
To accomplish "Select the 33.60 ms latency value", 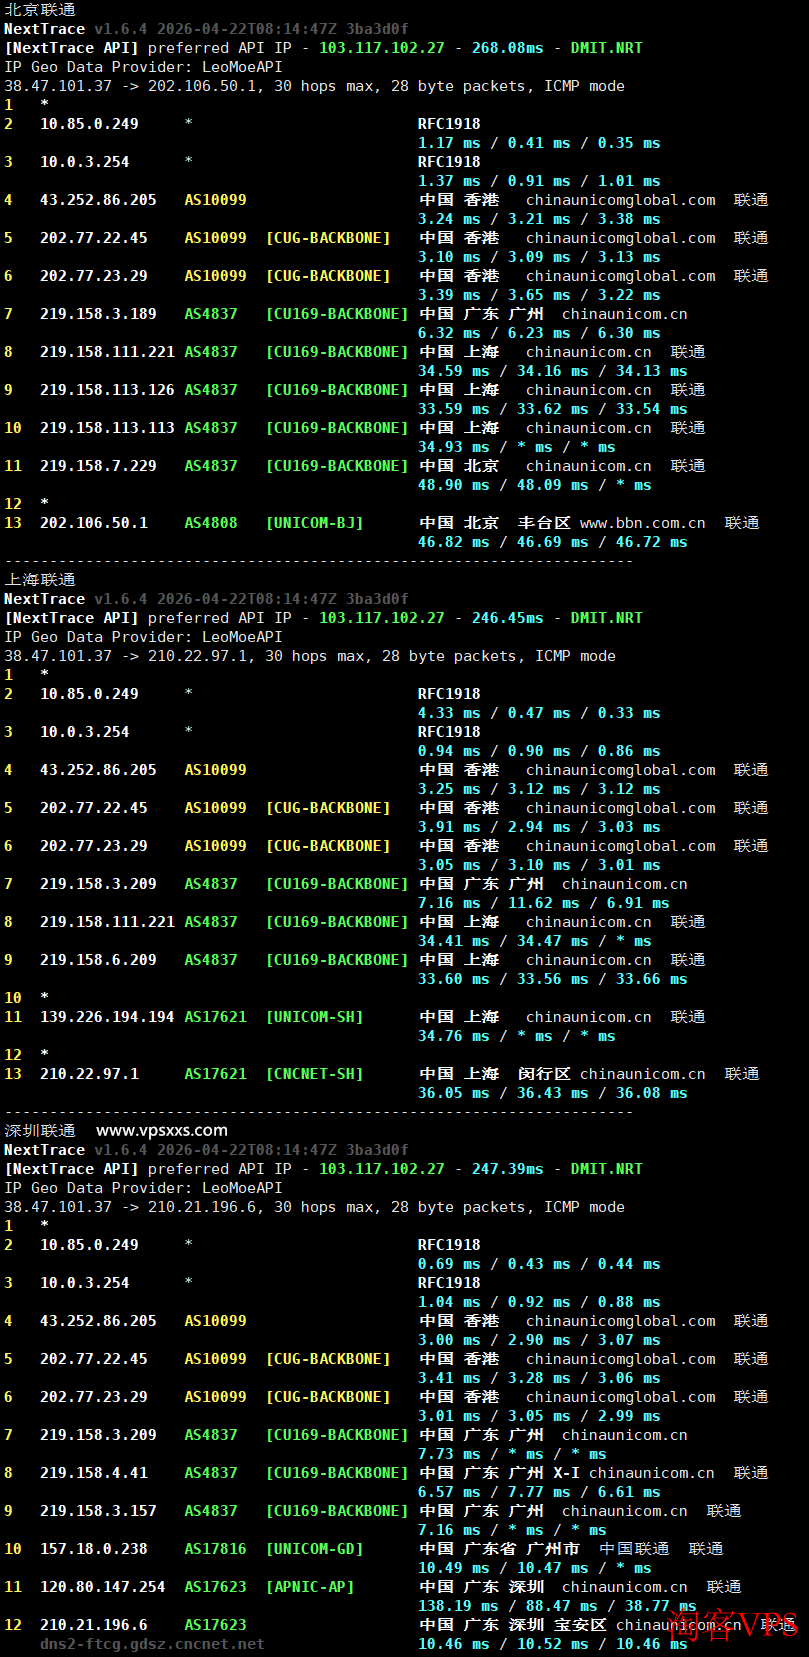I will click(454, 979).
